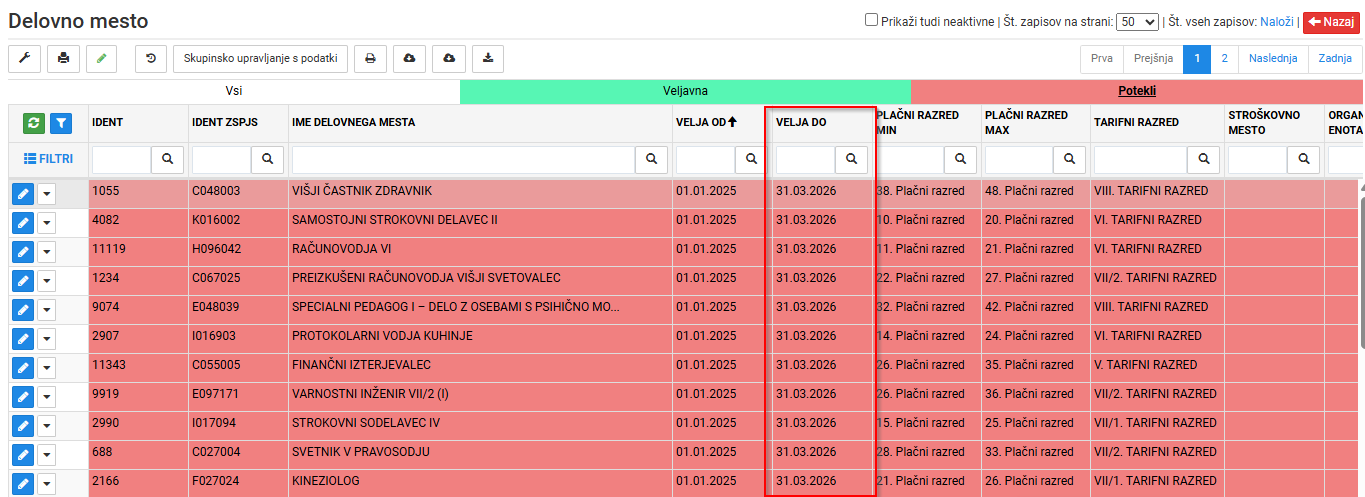Sort by the TARIFNI RAZRED column header
Screen dimensions: 1365x497
[1136, 122]
